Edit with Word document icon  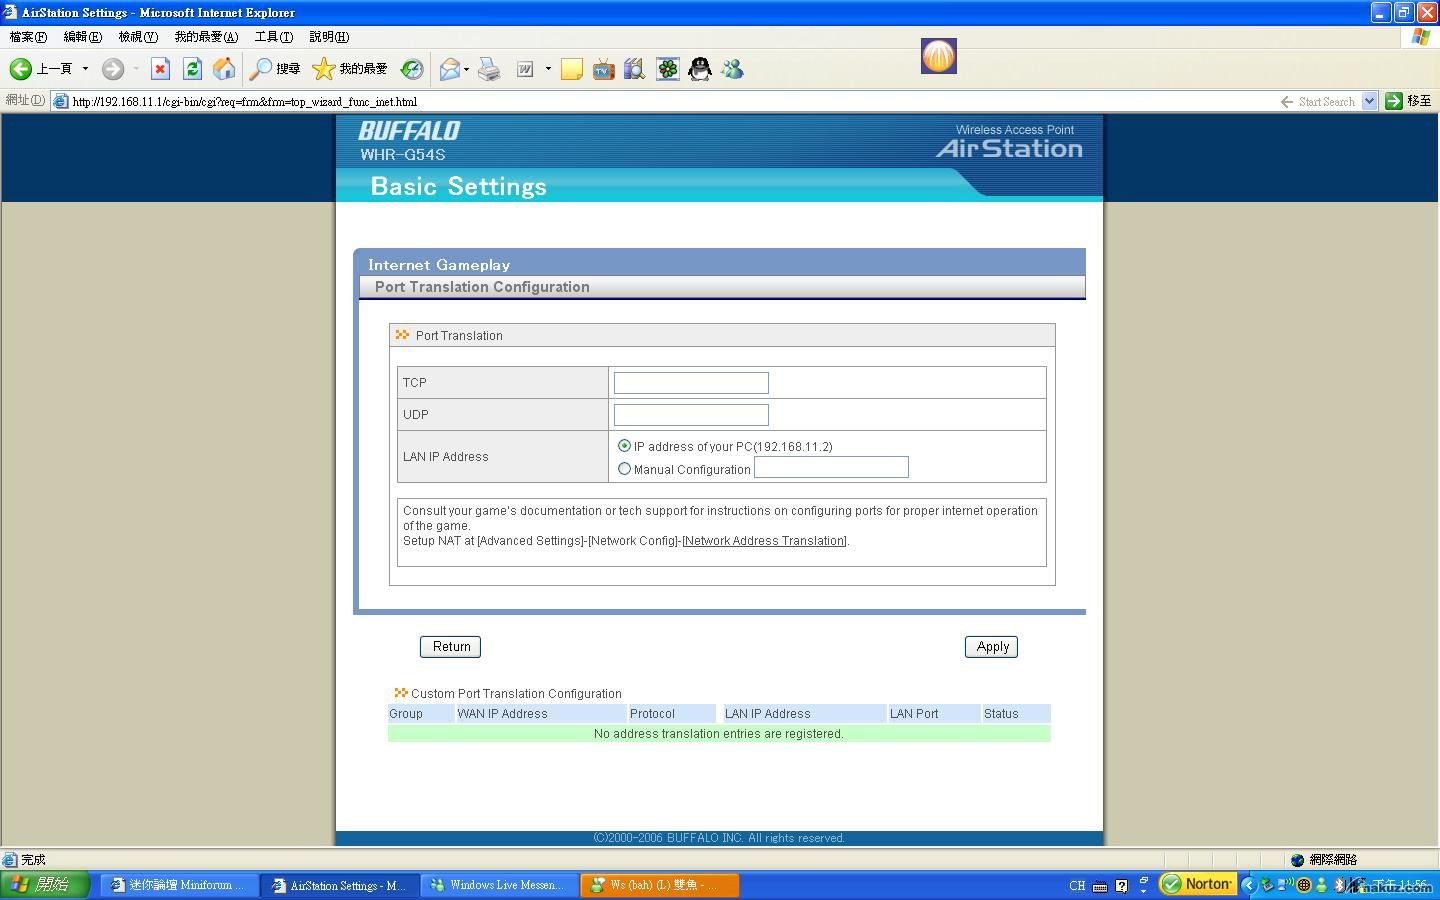(525, 68)
